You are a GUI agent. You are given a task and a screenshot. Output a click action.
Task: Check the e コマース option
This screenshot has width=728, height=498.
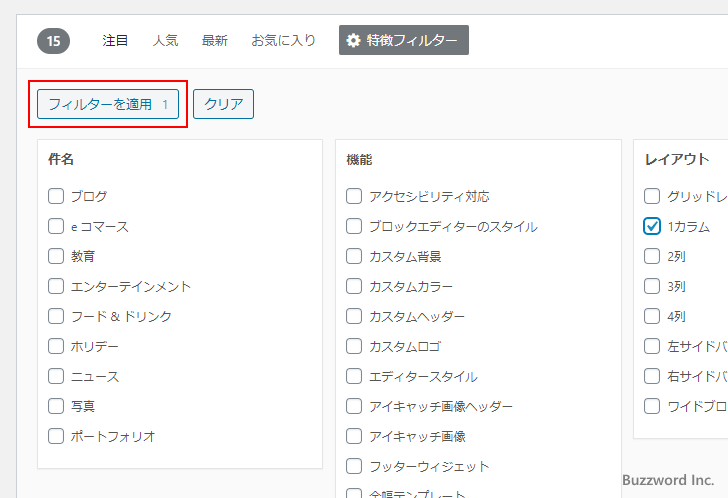click(56, 226)
